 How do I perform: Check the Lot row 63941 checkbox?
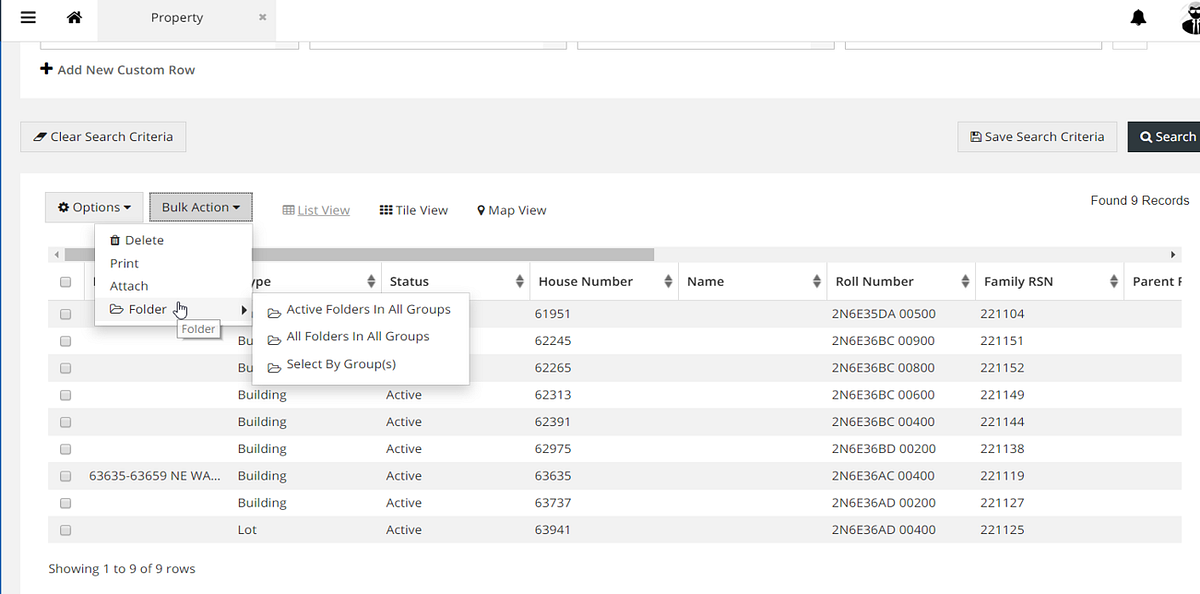pos(65,530)
